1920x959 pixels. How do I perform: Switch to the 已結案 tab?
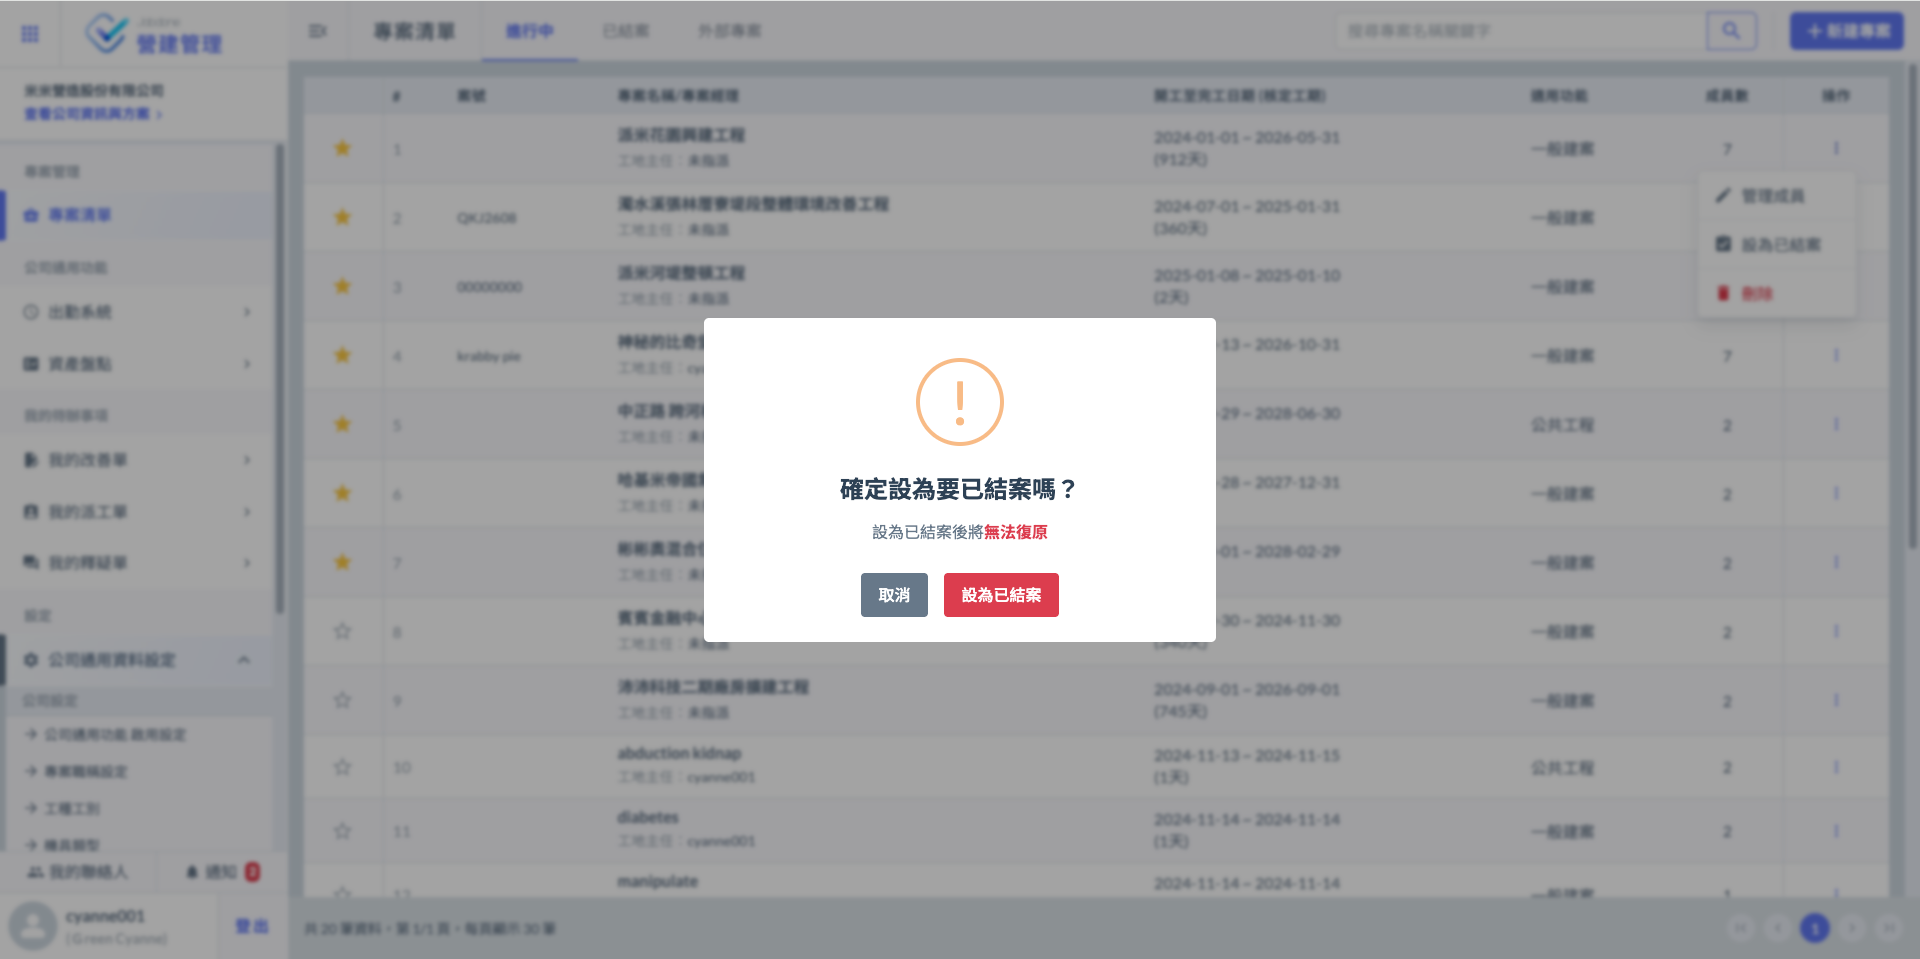(626, 31)
